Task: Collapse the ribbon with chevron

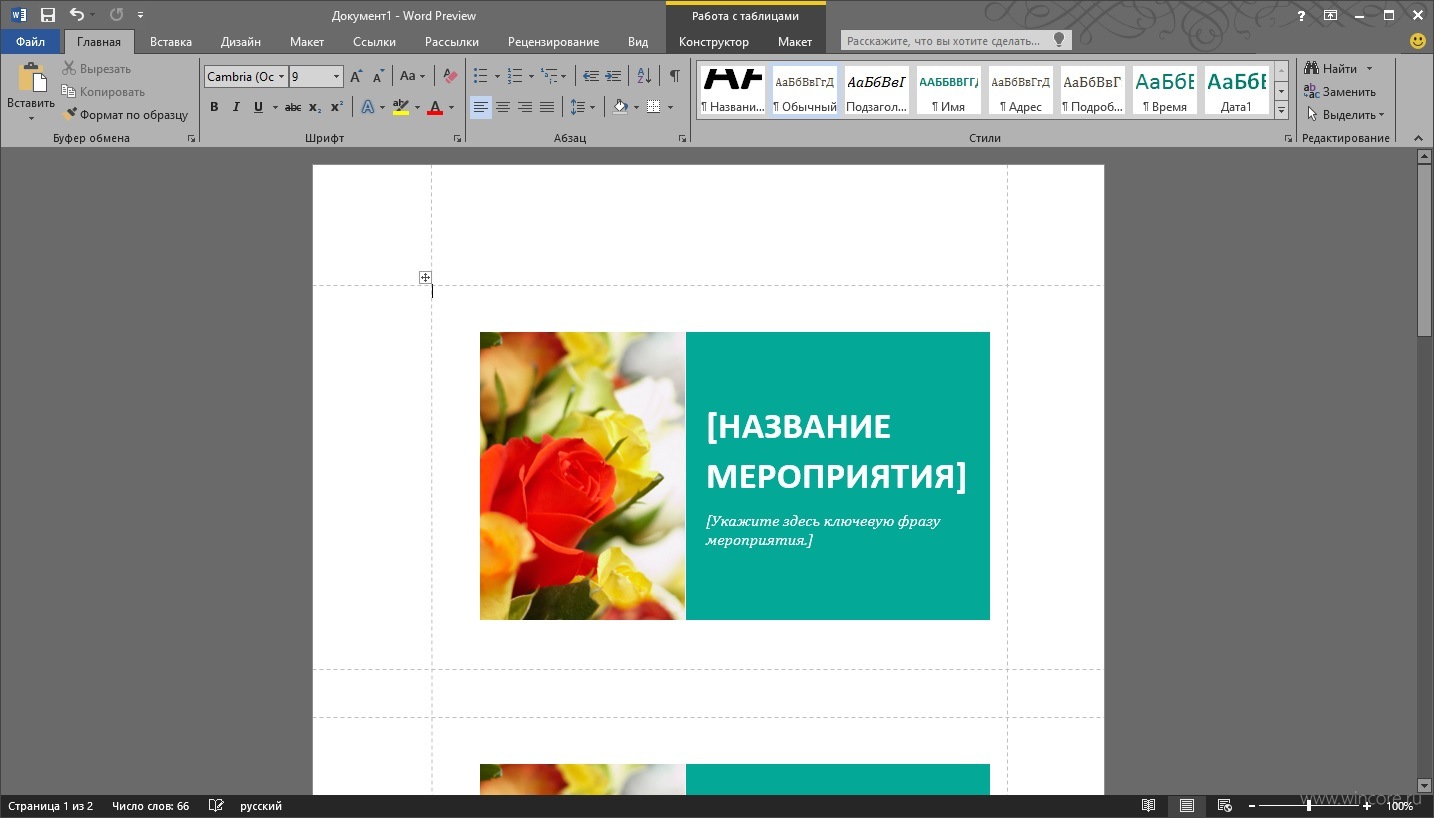Action: point(1417,138)
